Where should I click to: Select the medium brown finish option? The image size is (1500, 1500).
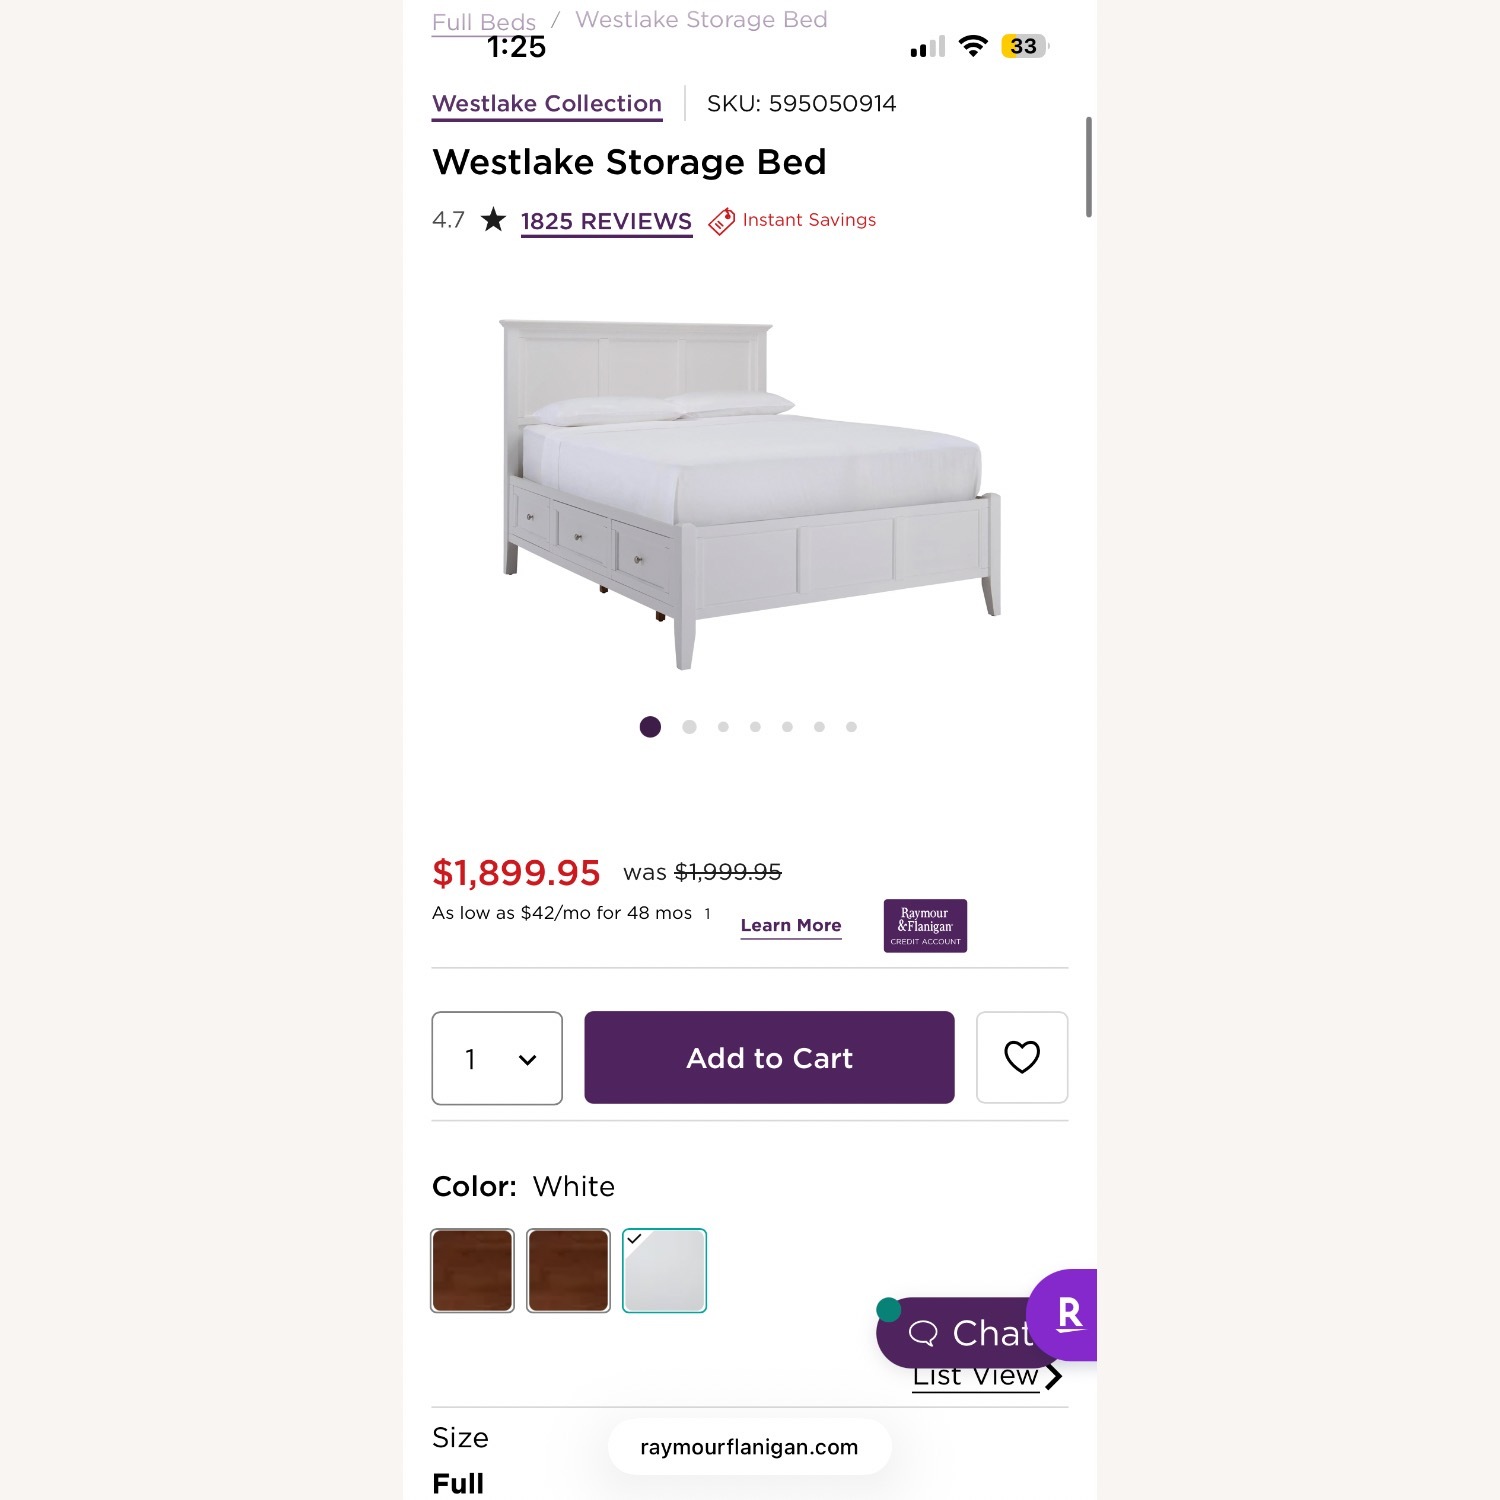tap(568, 1270)
